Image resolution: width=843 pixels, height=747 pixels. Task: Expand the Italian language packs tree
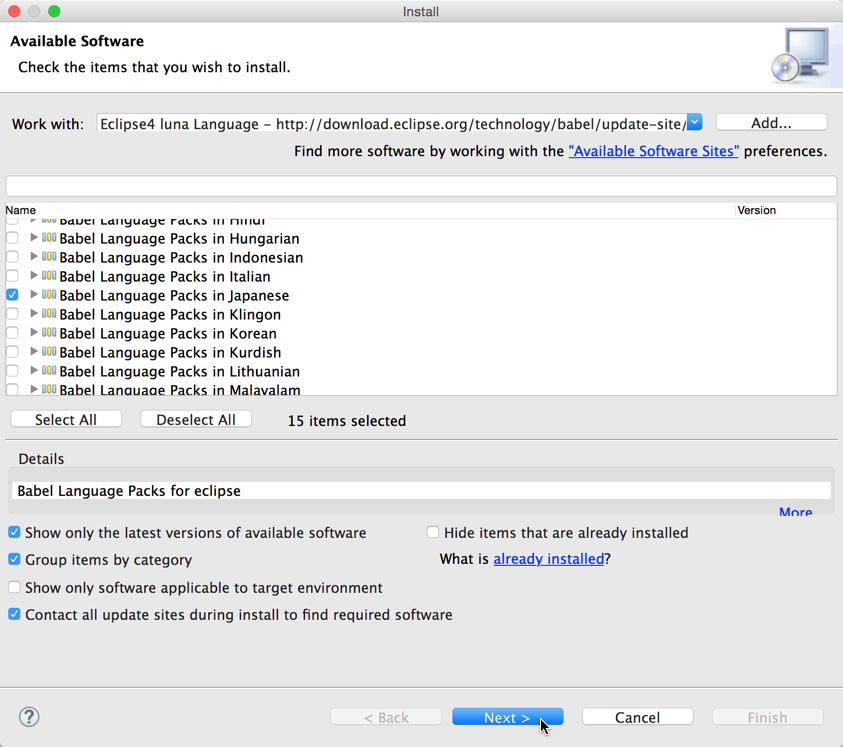point(34,275)
